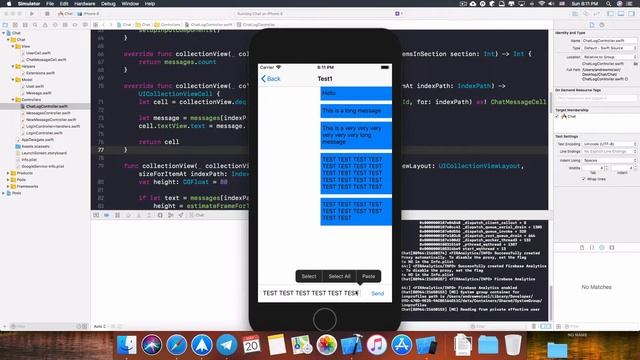Expand the Products folder
The image size is (640, 360).
click(8, 173)
